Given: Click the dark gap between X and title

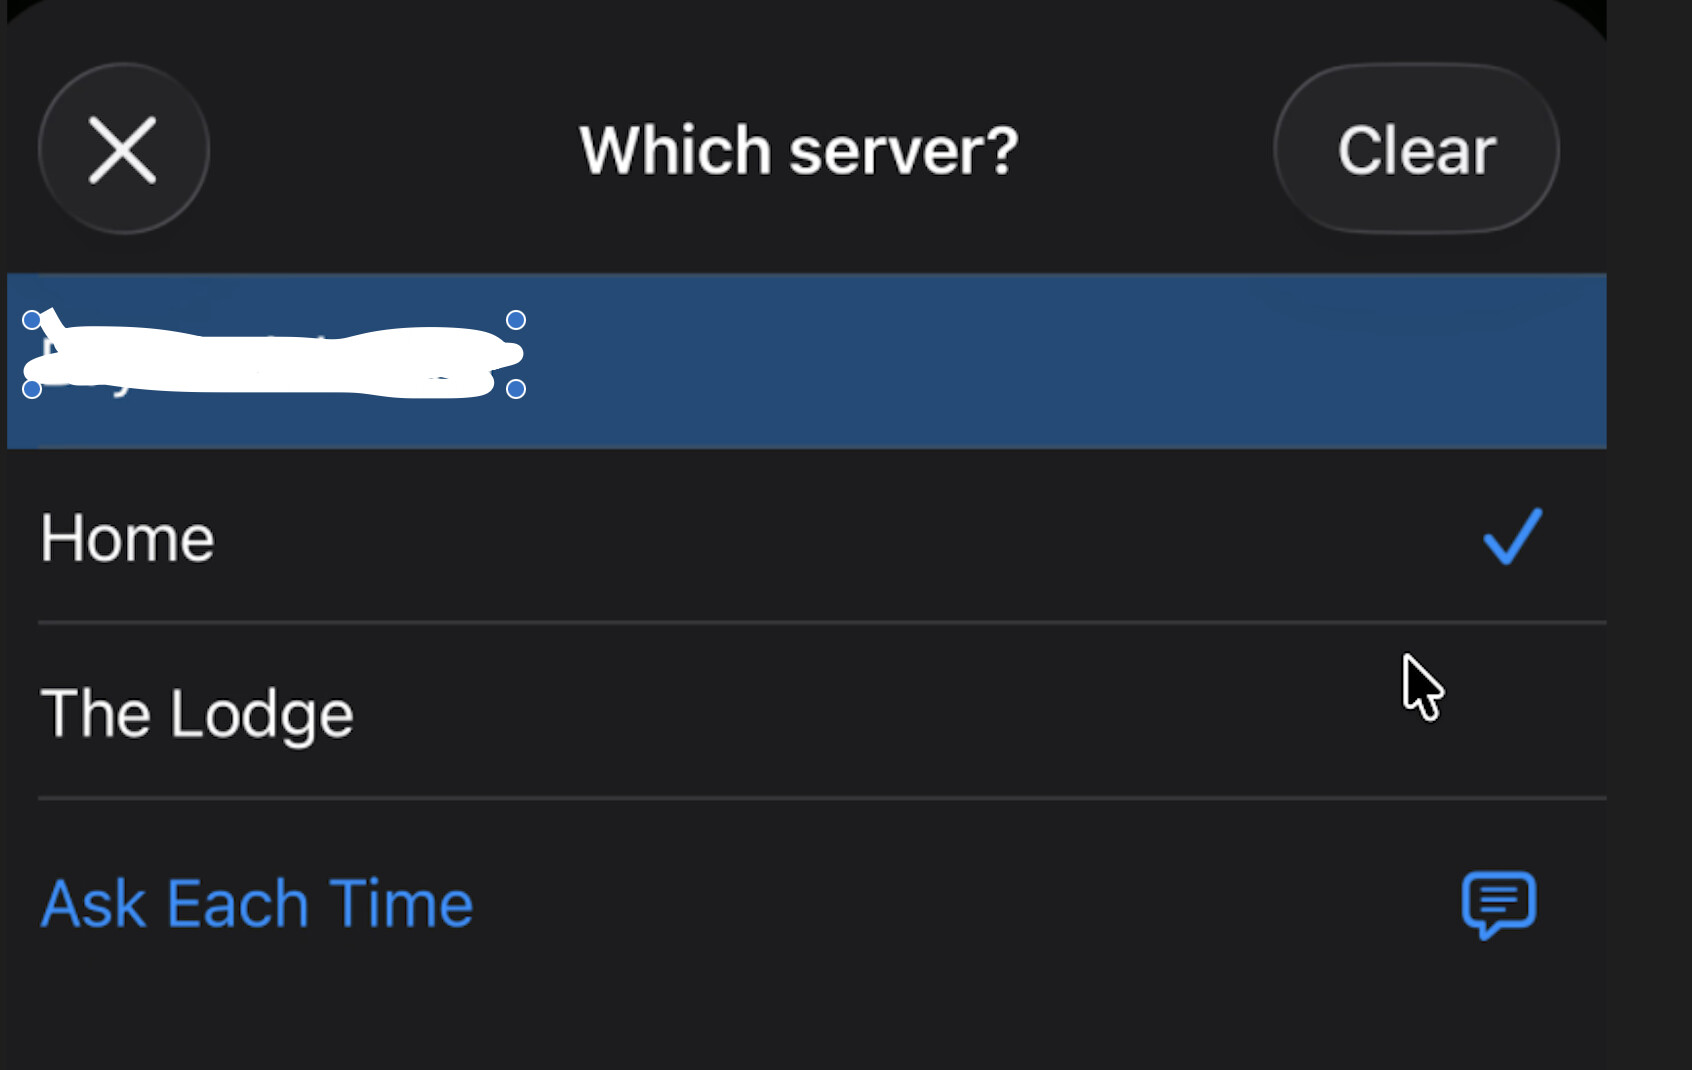Looking at the screenshot, I should [x=390, y=150].
